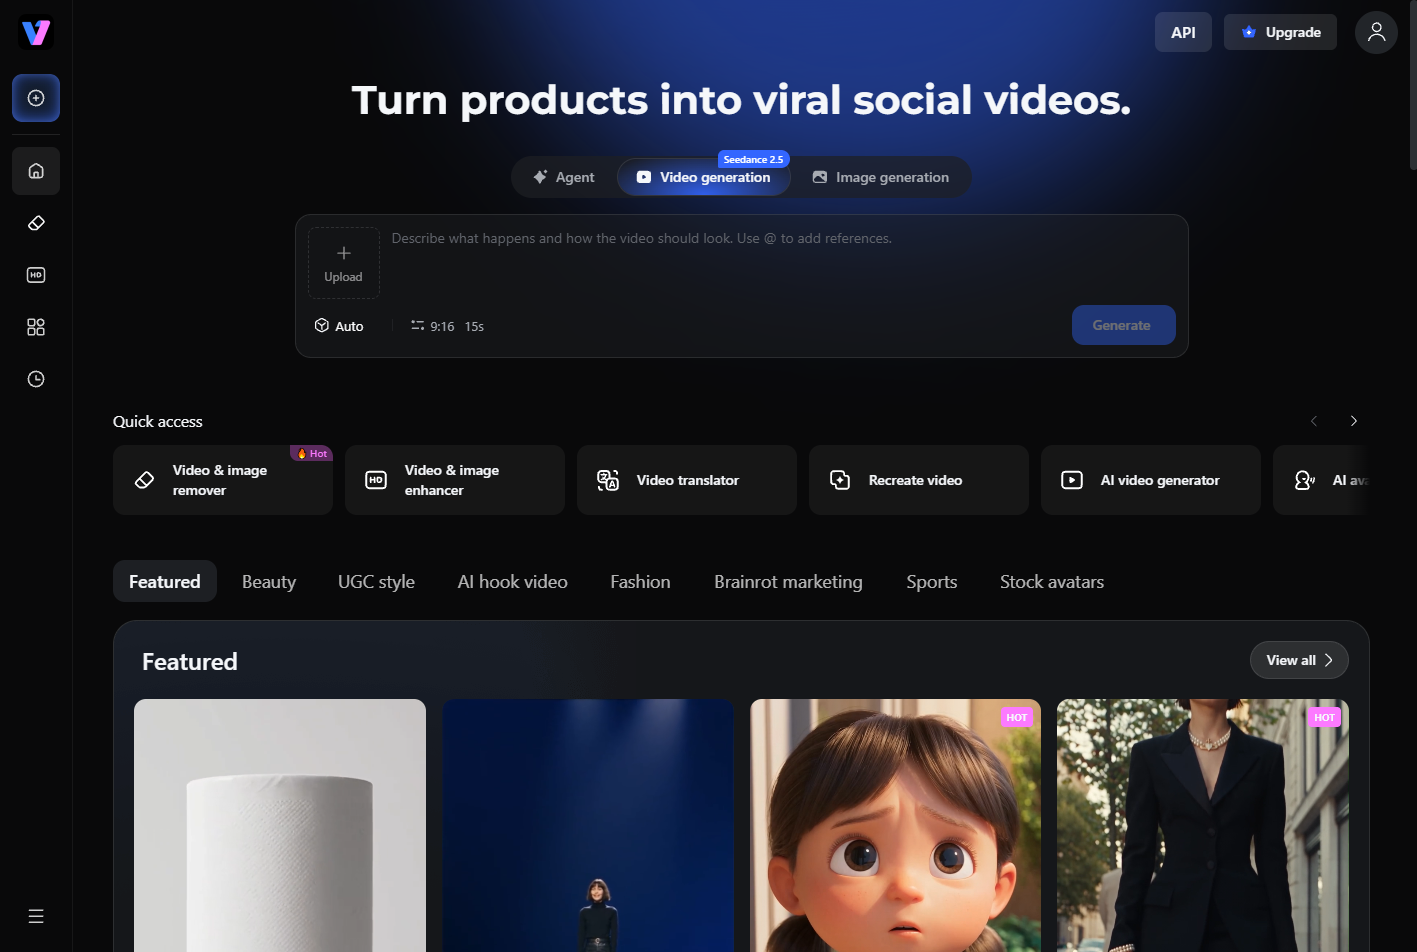
Task: Select the Sports category tab
Action: tap(931, 581)
